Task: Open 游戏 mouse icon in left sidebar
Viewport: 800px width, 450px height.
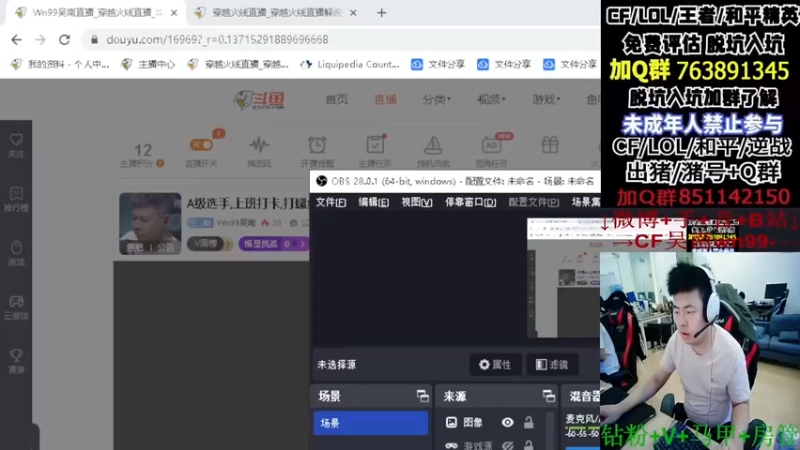Action: [x=16, y=253]
